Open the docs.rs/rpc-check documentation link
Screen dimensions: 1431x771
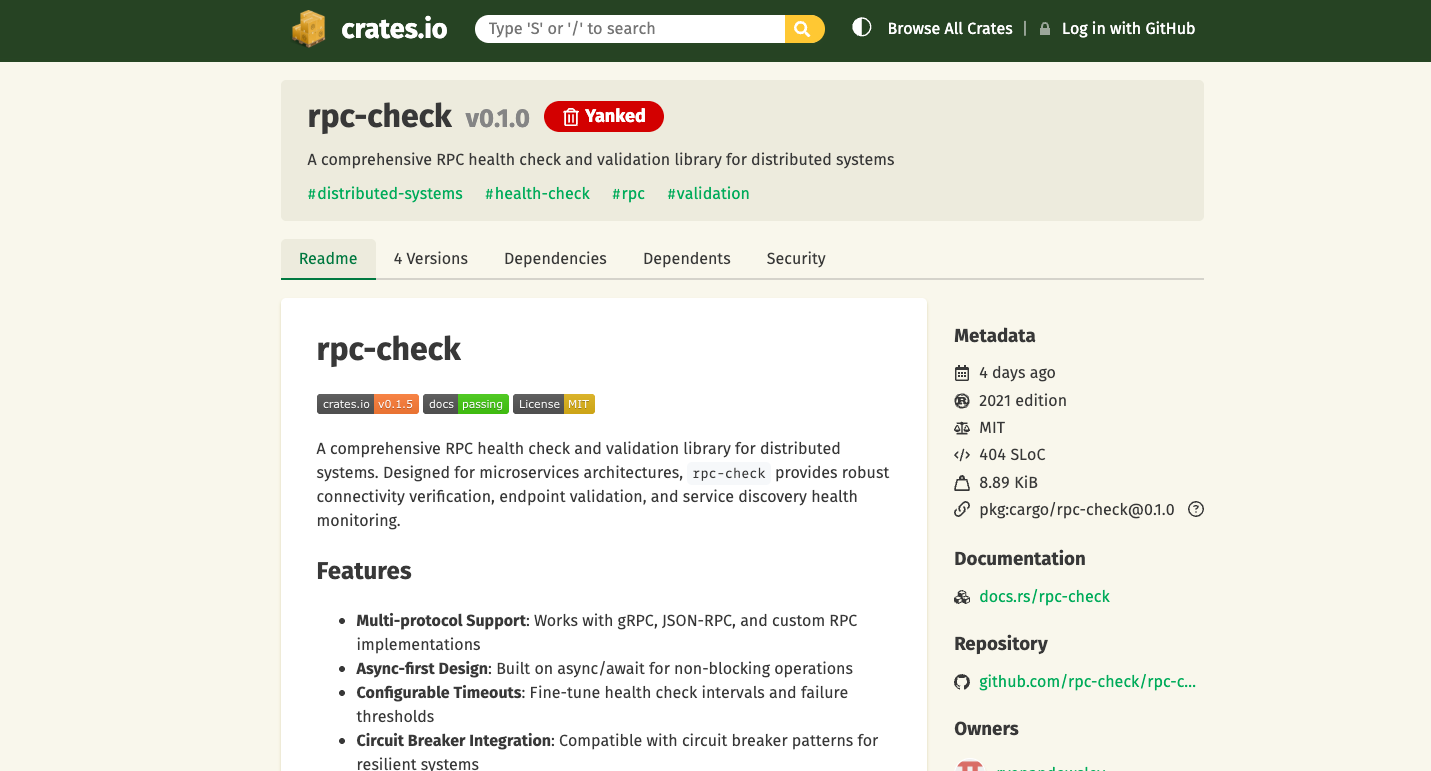click(x=1044, y=597)
